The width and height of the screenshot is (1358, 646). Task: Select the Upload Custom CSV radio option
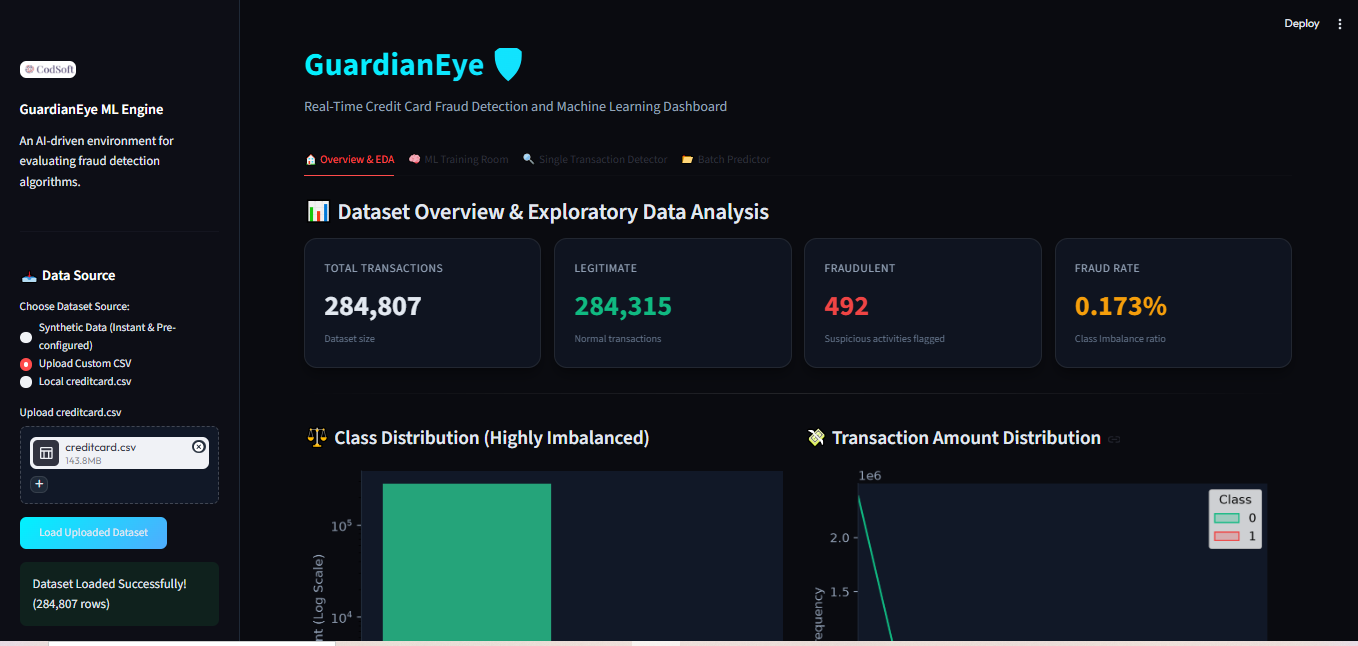click(x=26, y=364)
